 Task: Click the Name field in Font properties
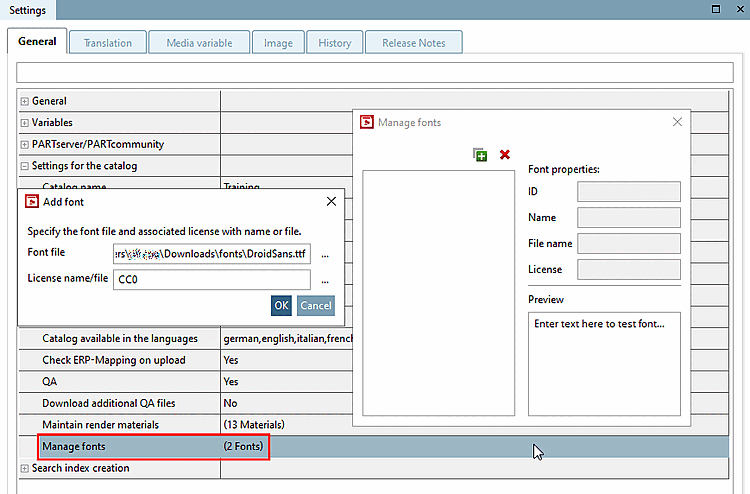coord(629,218)
